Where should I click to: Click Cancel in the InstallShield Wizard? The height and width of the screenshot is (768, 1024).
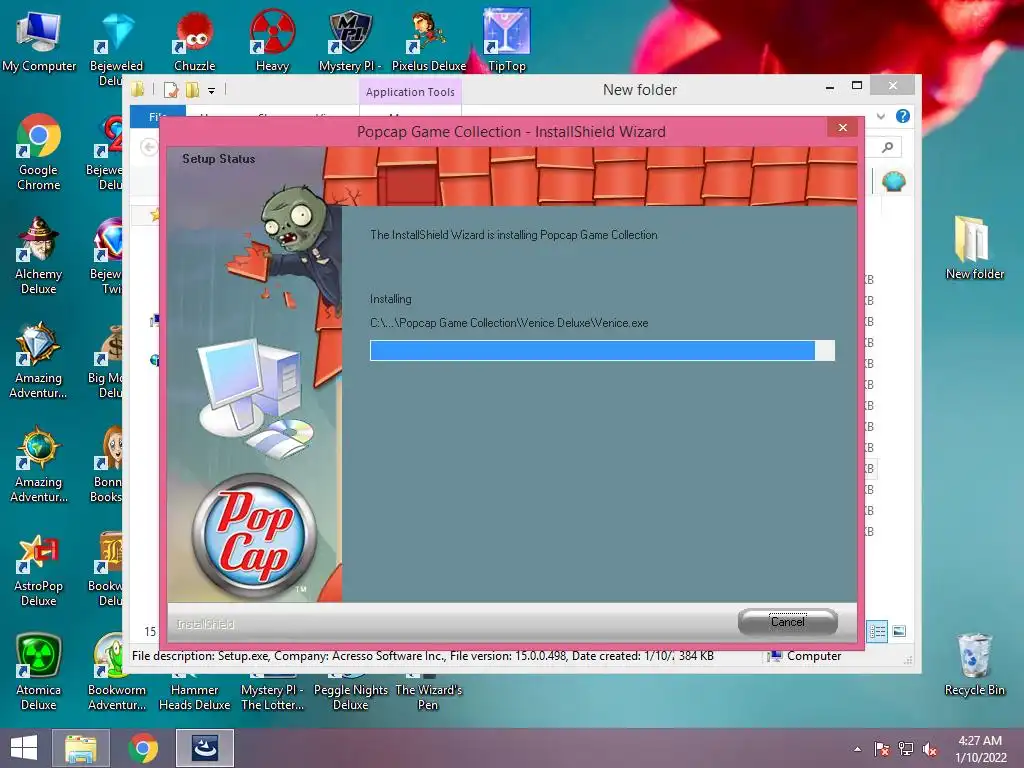(x=788, y=622)
